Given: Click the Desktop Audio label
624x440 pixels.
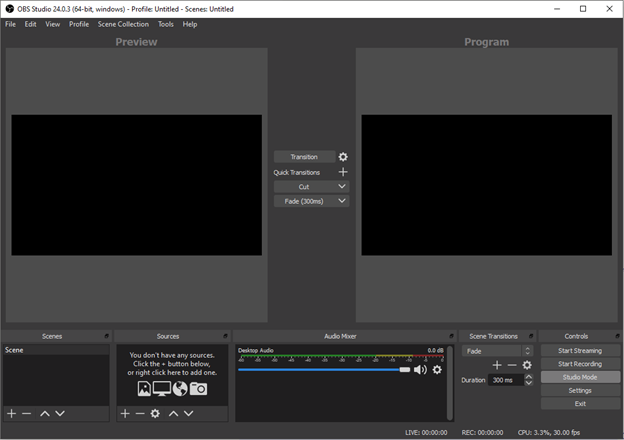Looking at the screenshot, I should [x=256, y=350].
